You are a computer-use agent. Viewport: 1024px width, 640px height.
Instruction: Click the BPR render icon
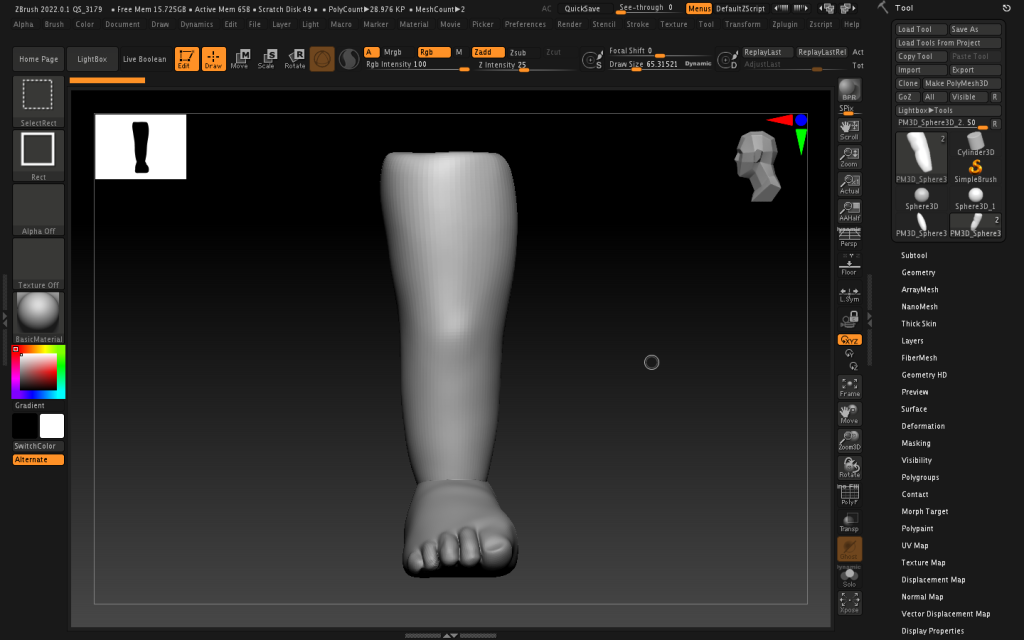pyautogui.click(x=849, y=92)
